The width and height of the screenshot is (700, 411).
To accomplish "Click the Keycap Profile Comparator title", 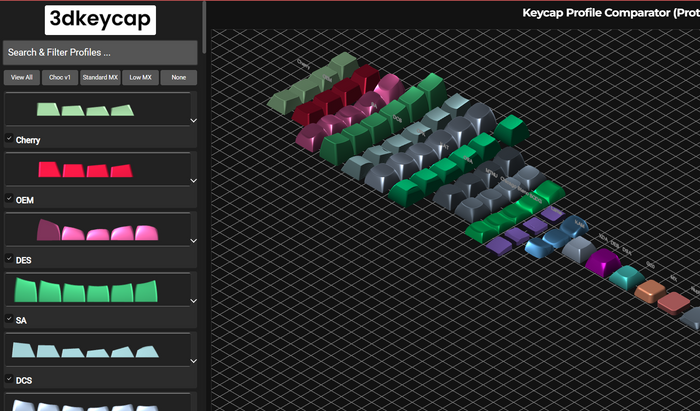I will pyautogui.click(x=611, y=12).
